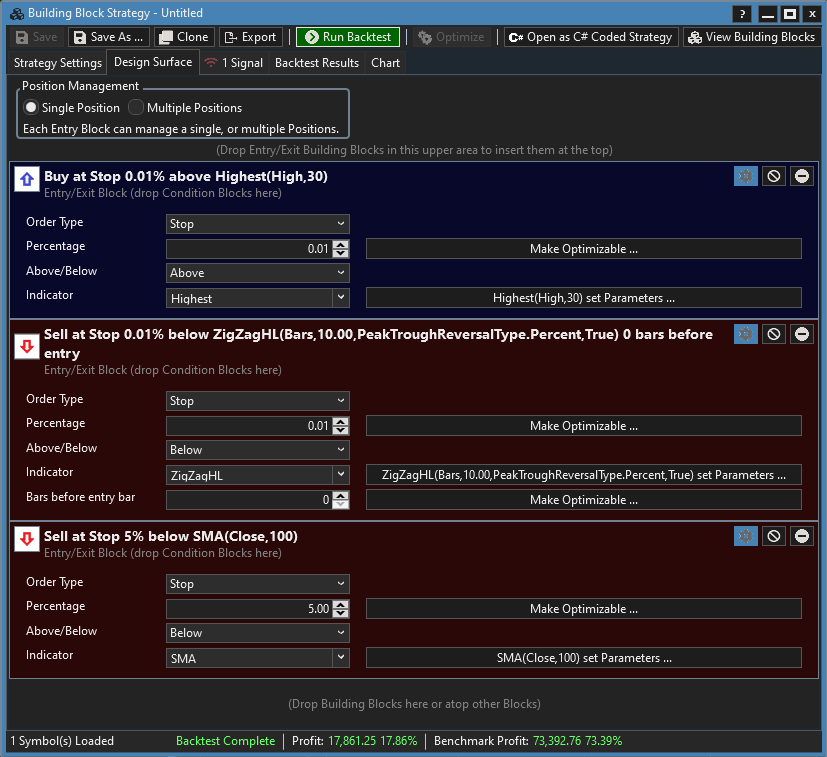The image size is (827, 757).
Task: Open Above/Below dropdown in SMA block
Action: coord(257,633)
